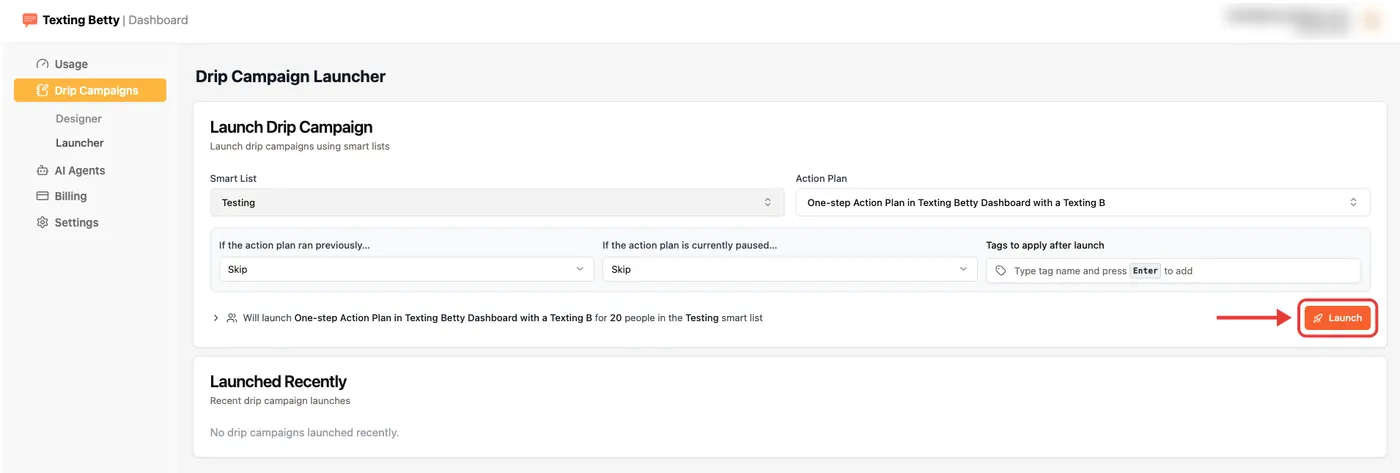
Task: Click the Drip Campaigns edit icon
Action: point(42,90)
